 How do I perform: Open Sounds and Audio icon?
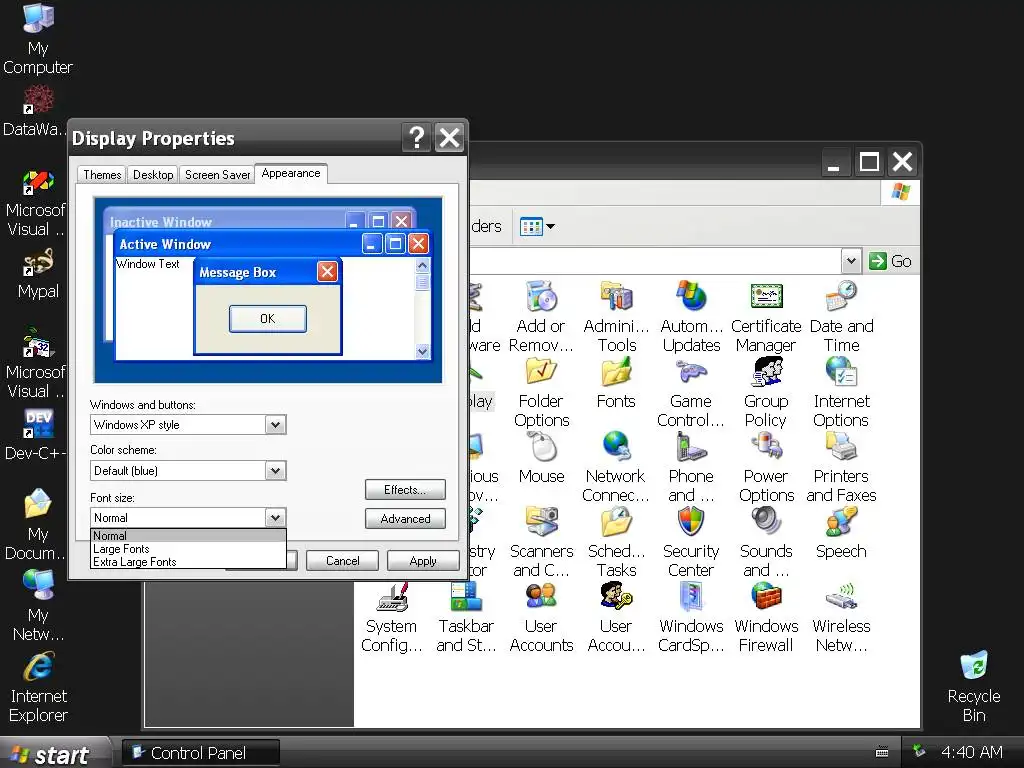point(766,543)
